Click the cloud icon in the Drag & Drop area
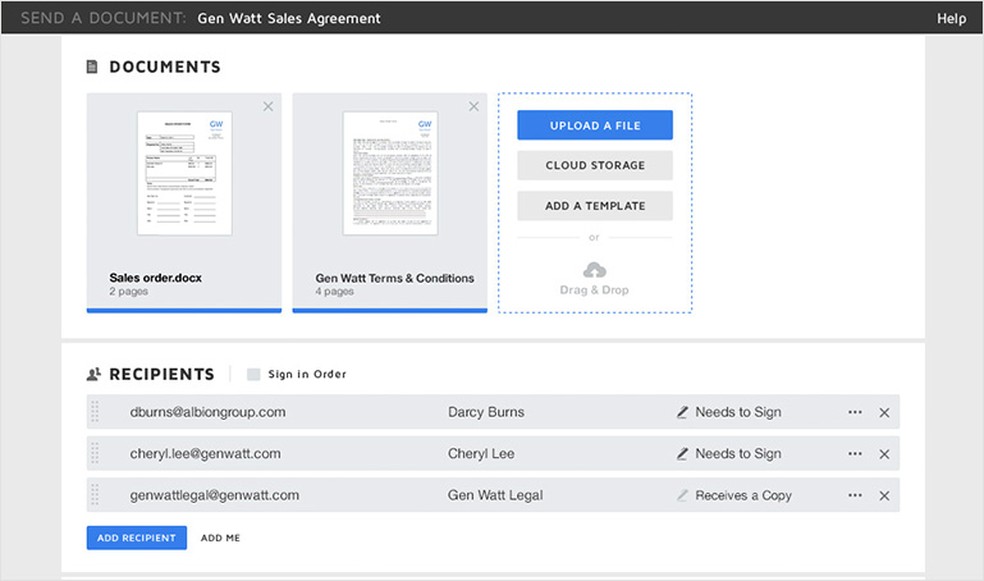Viewport: 984px width, 581px height. [x=594, y=268]
